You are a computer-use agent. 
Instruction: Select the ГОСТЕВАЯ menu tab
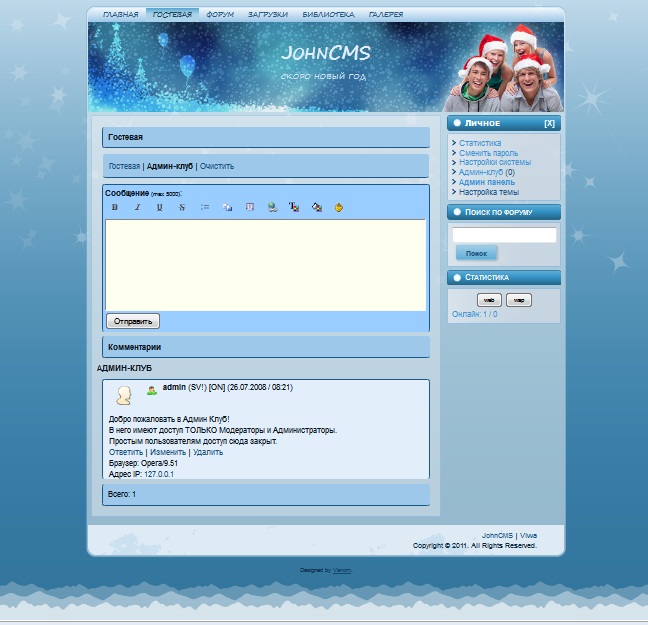coord(172,14)
